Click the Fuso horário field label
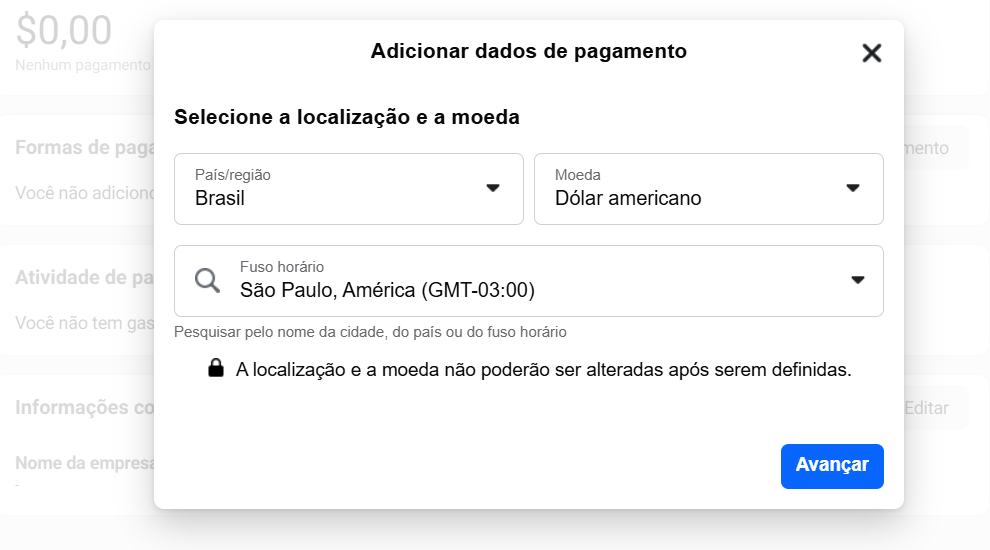The width and height of the screenshot is (990, 550). pos(282,267)
